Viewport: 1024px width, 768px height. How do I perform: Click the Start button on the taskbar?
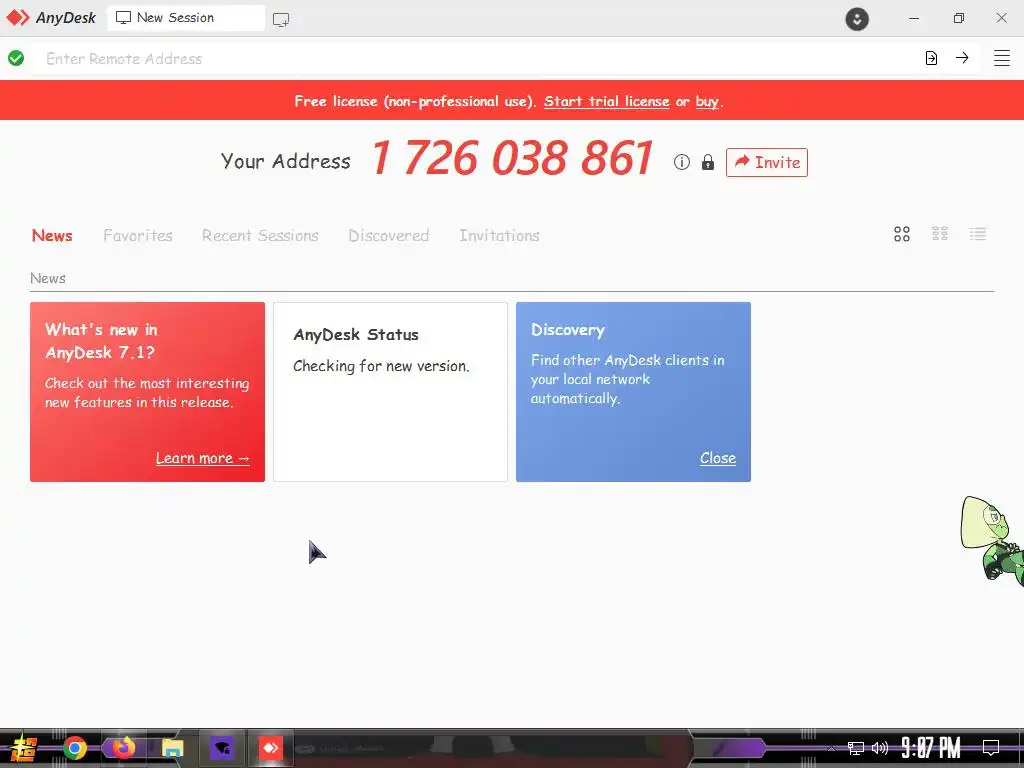(x=23, y=748)
